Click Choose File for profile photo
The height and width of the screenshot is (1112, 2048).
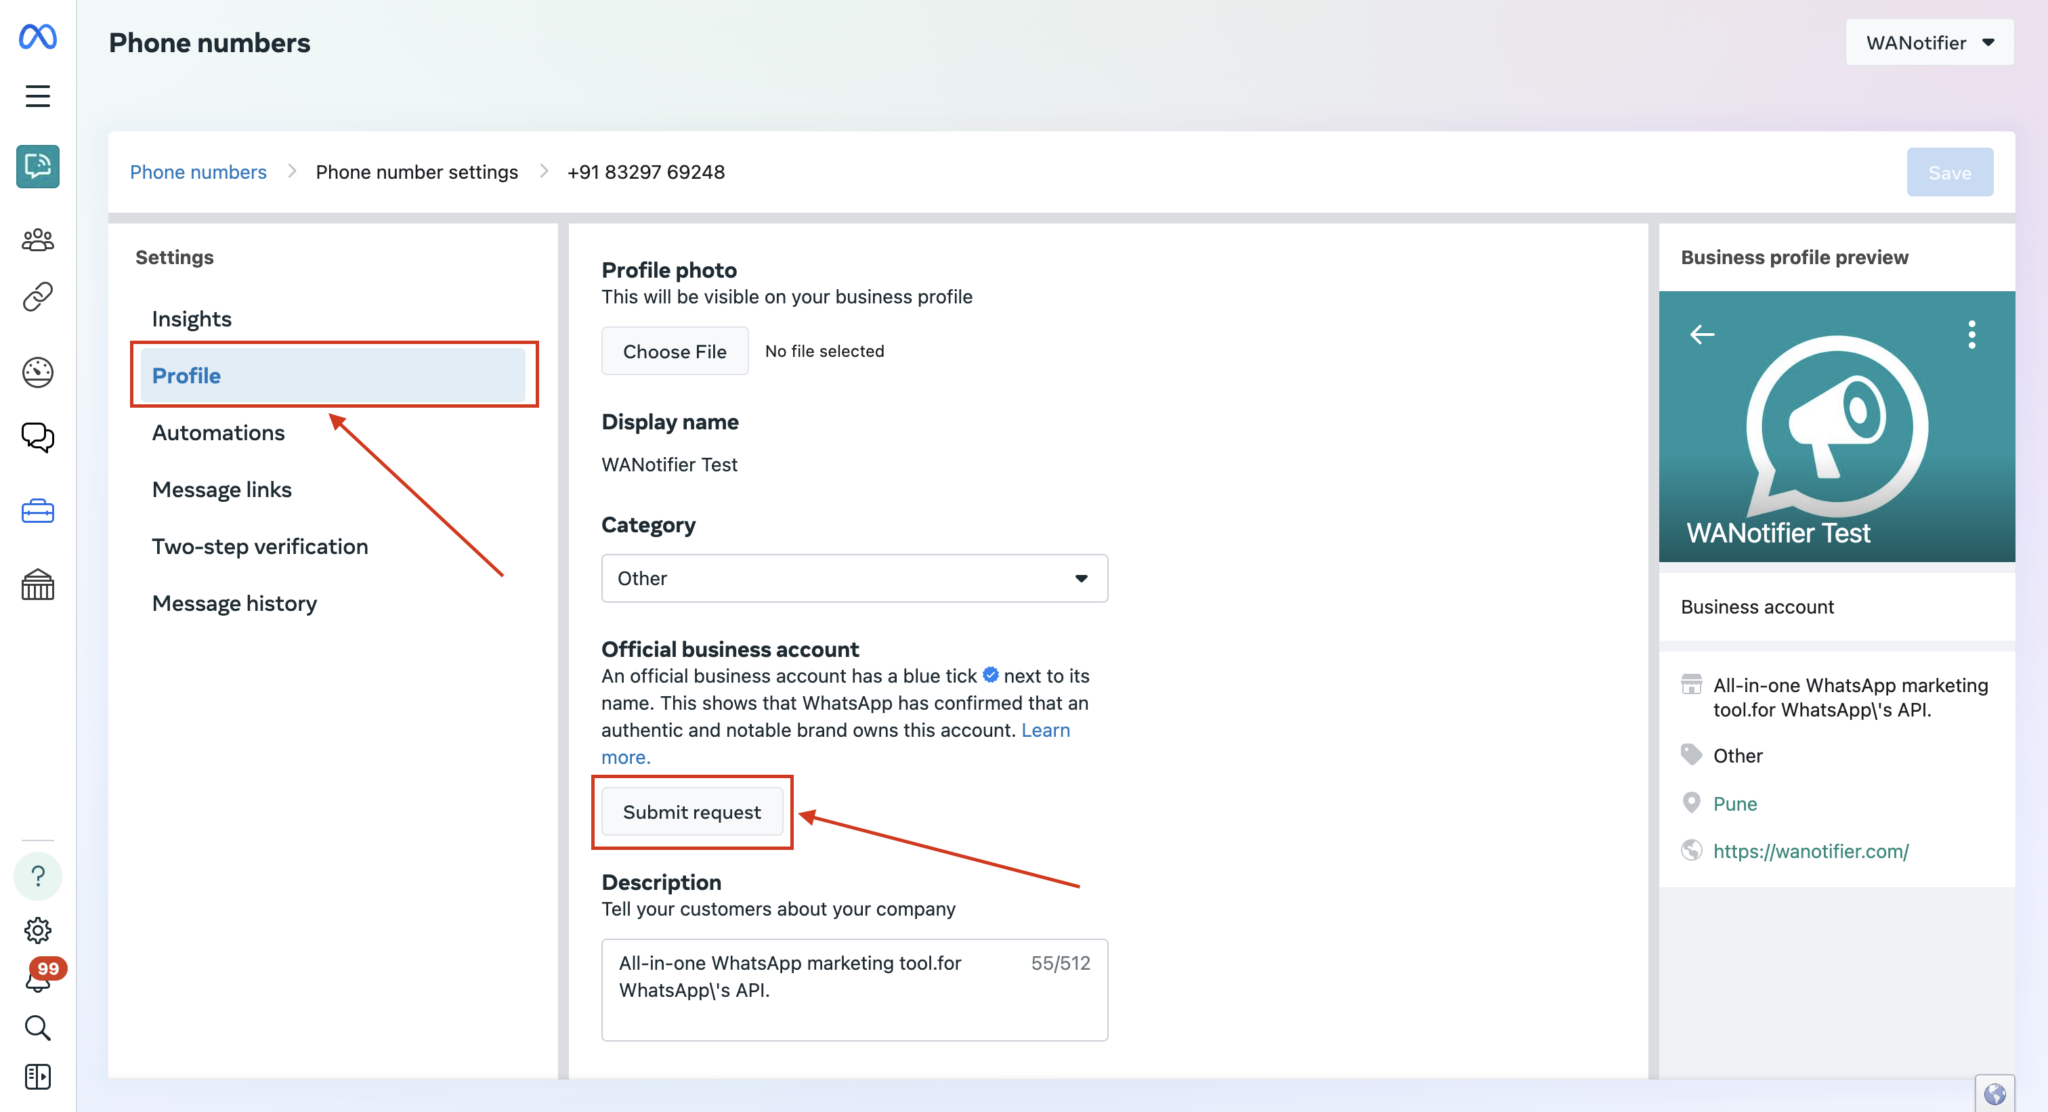tap(674, 351)
